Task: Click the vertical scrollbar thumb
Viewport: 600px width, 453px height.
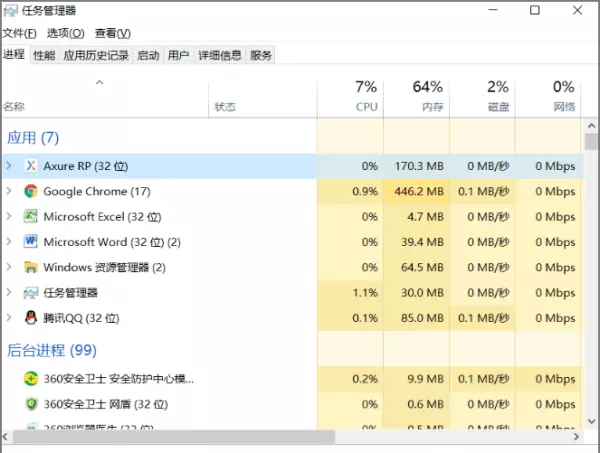Action: pyautogui.click(x=592, y=142)
